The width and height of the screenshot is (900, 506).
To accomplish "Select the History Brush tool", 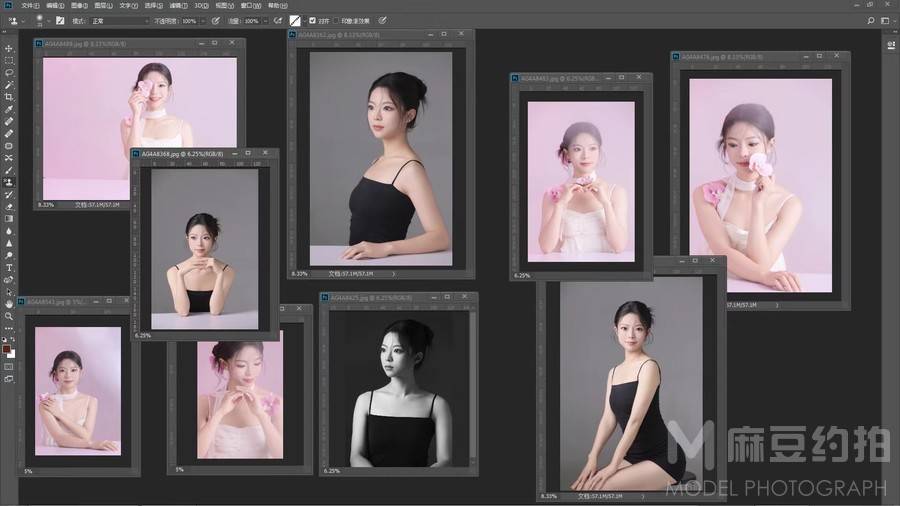I will tap(9, 194).
